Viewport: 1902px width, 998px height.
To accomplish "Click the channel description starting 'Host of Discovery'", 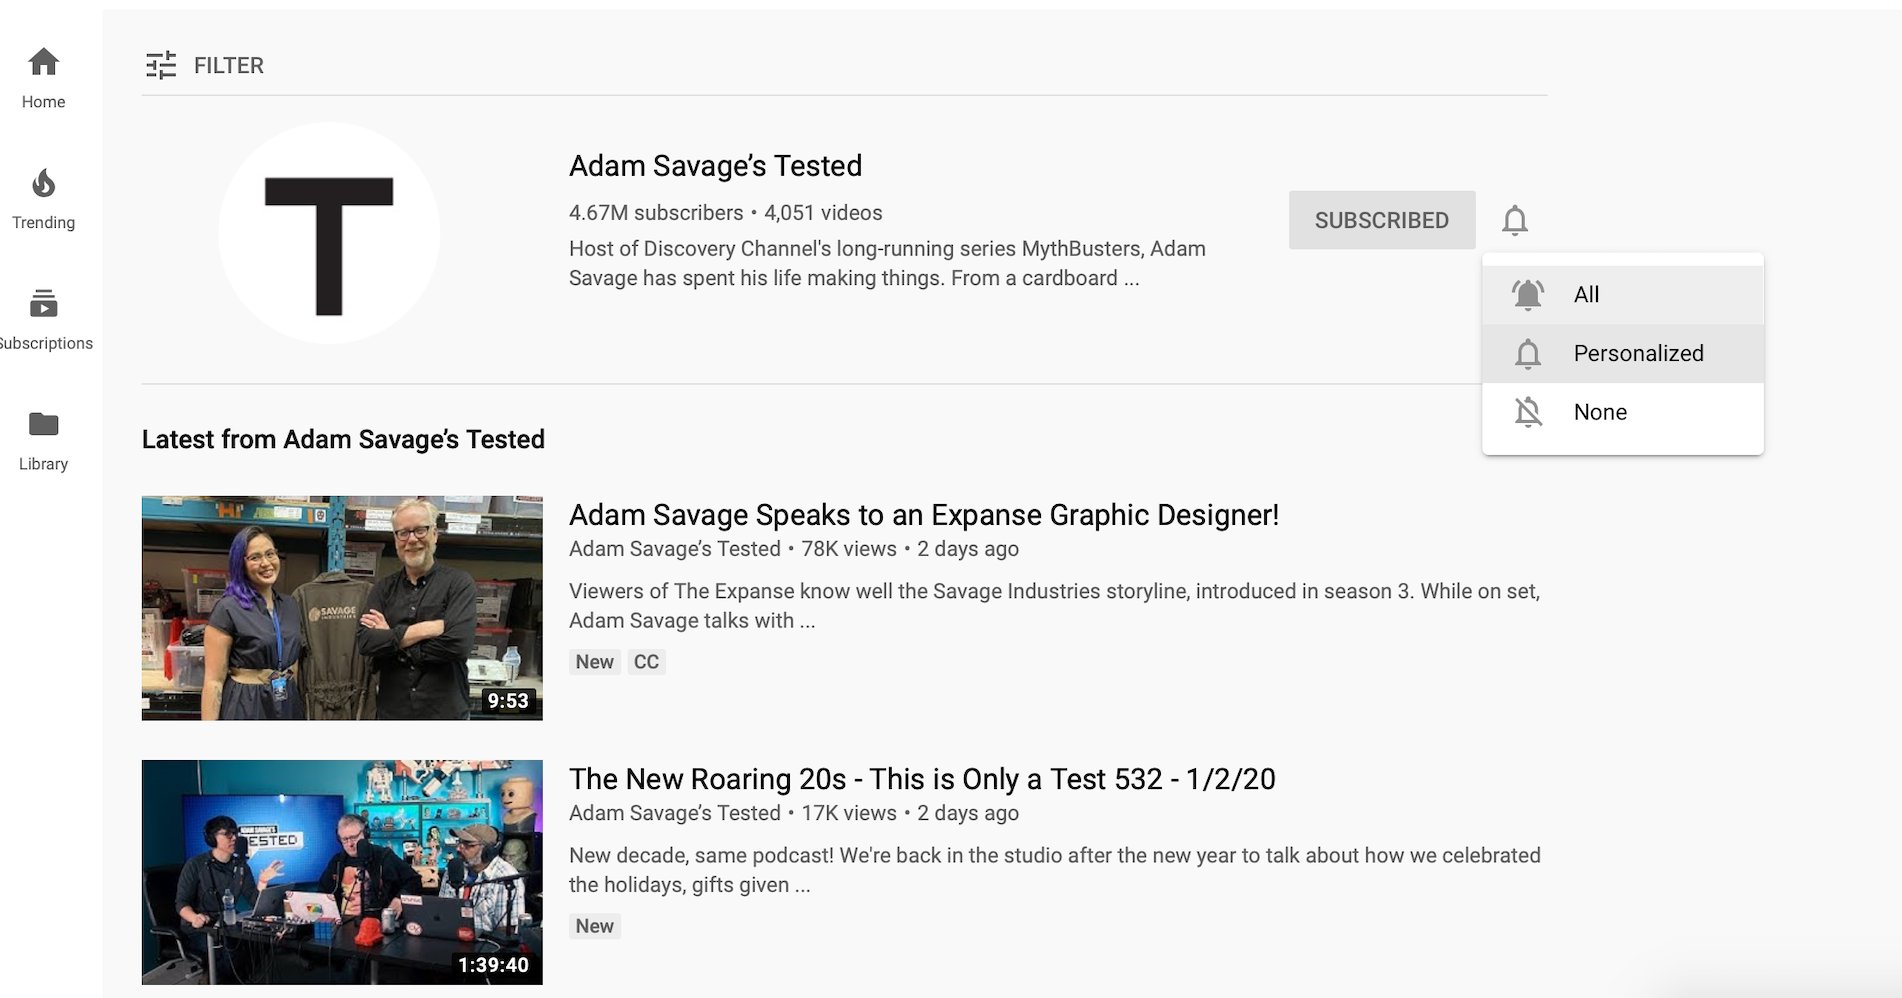I will 887,263.
